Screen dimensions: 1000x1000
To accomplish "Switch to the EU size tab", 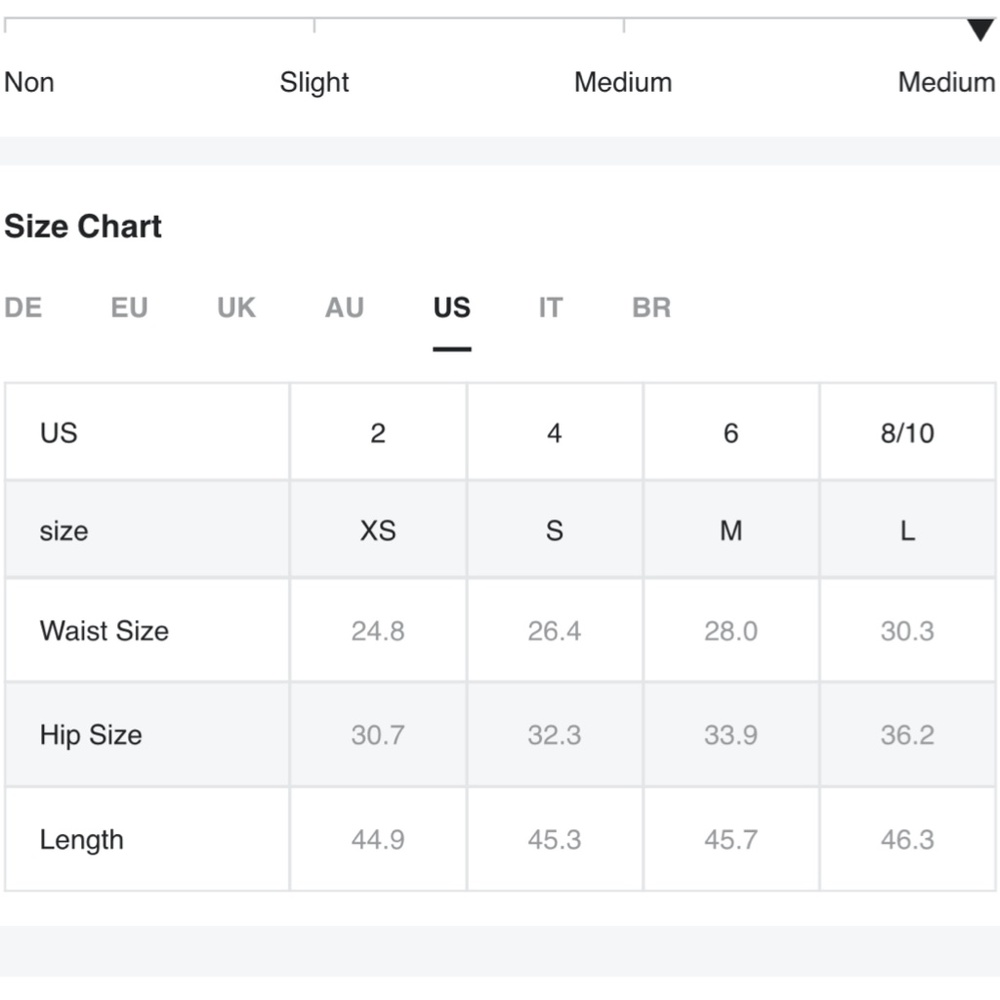I will coord(129,308).
